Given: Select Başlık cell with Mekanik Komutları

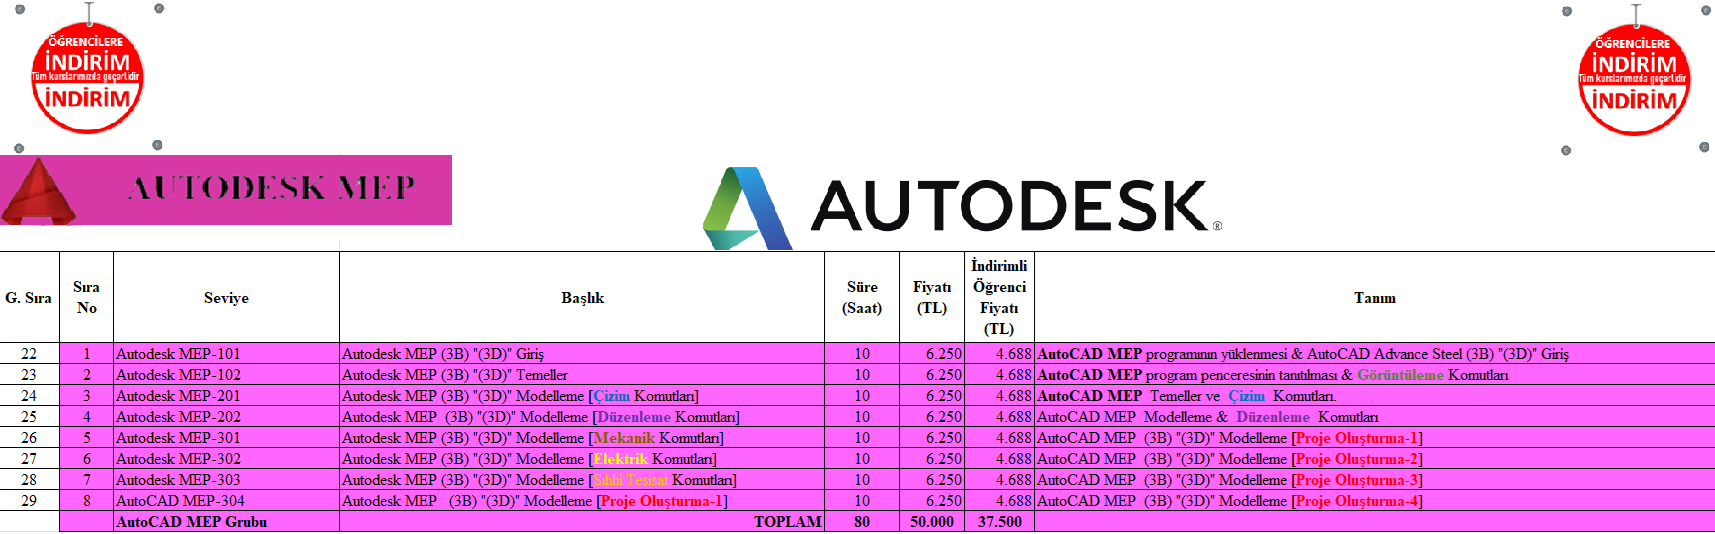Looking at the screenshot, I should (582, 438).
